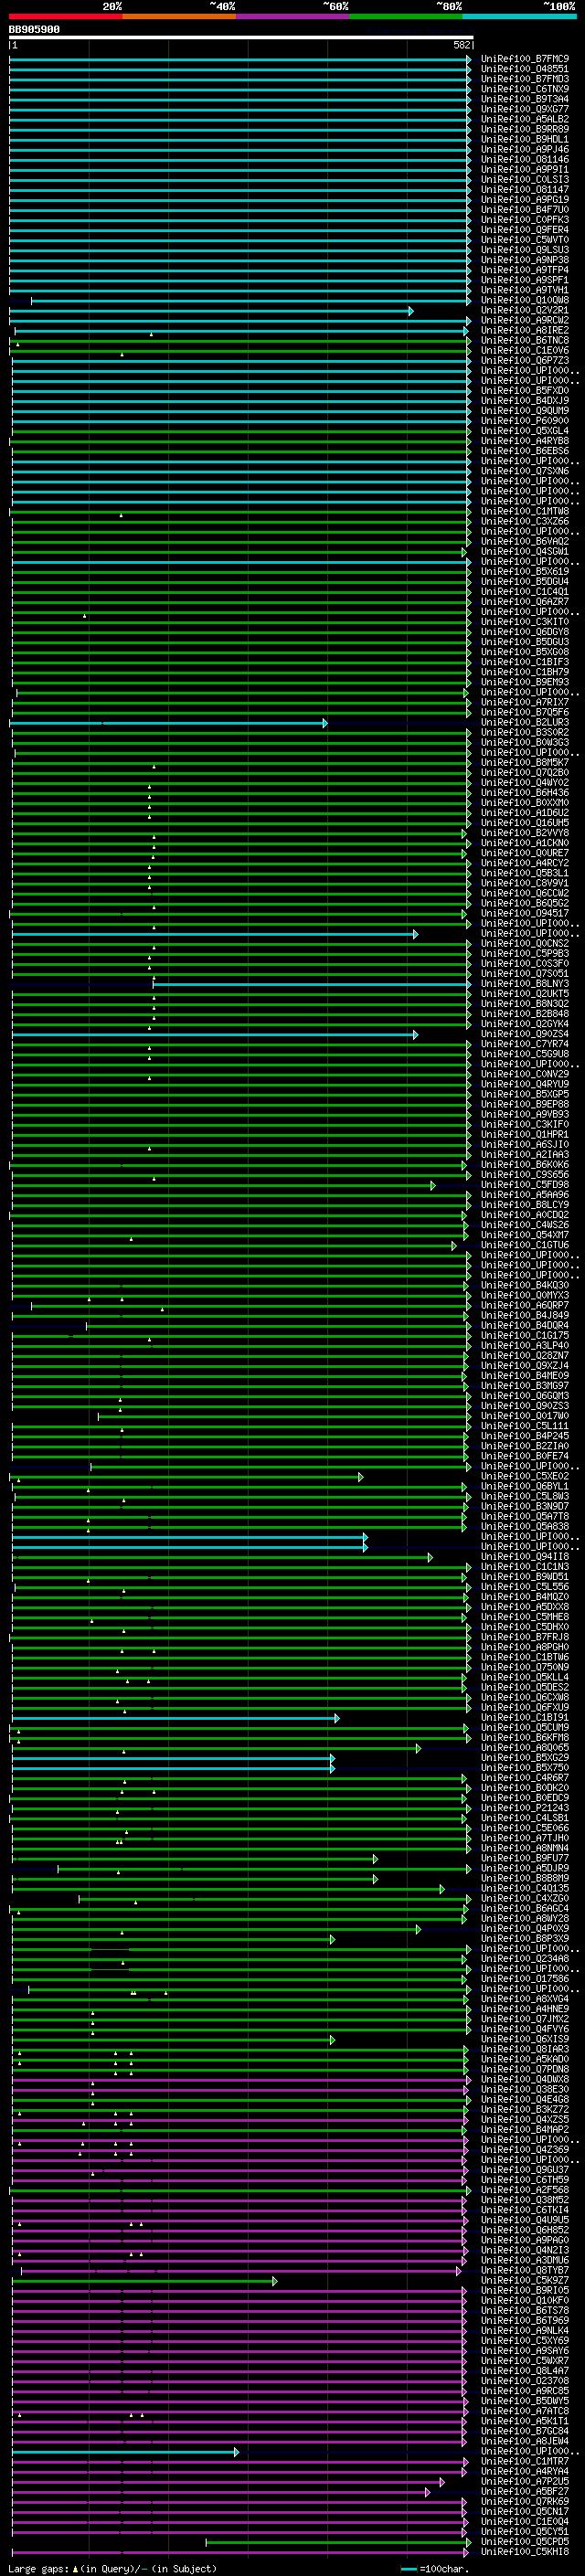
Task: Click the UniRef100_Q10QW8 label
Action: [524, 300]
